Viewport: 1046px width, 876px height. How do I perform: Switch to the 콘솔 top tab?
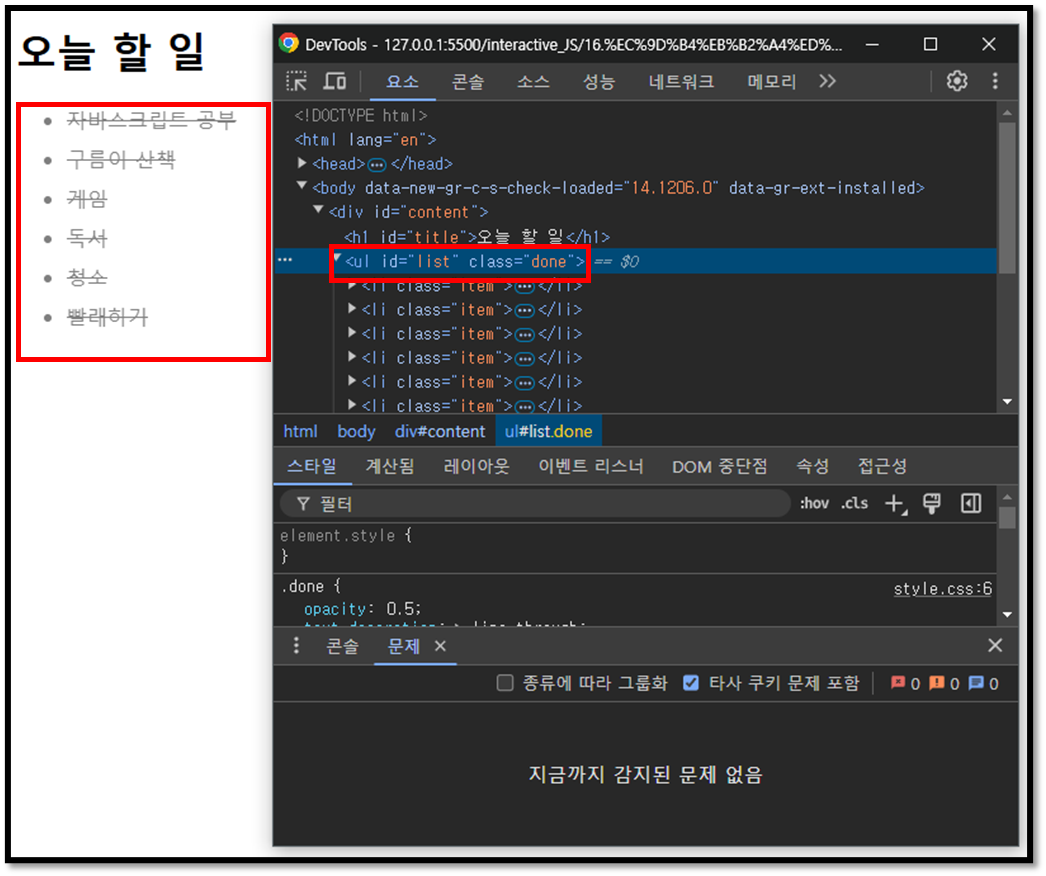click(x=468, y=82)
